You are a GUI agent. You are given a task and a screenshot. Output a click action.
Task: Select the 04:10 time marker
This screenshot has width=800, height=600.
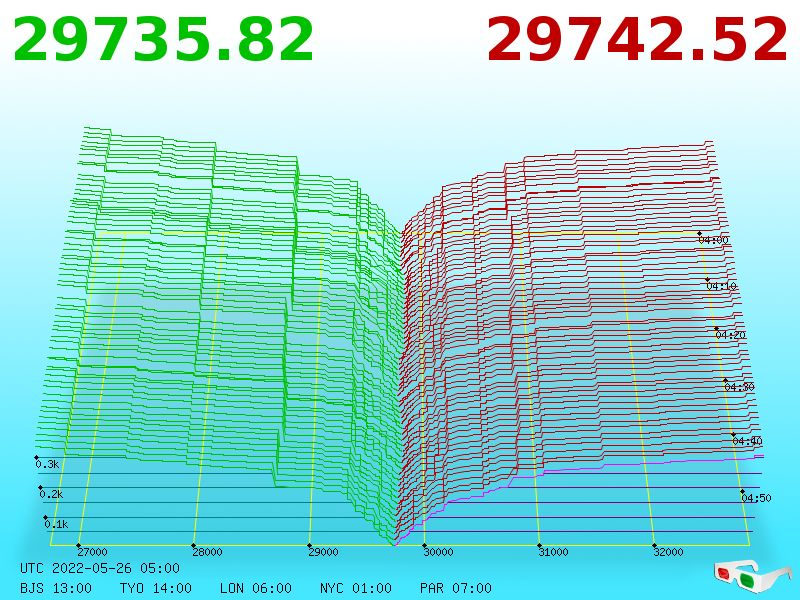click(x=721, y=286)
